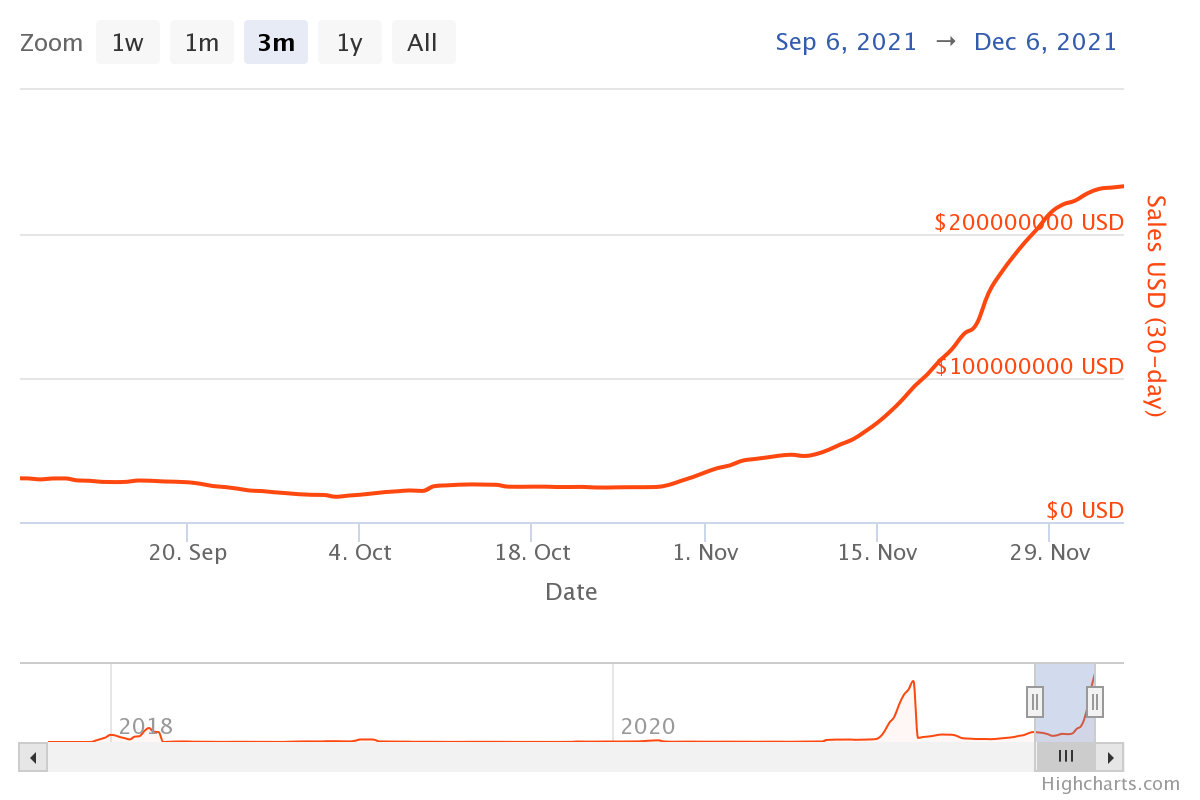Screen dimensions: 1200x800
Task: Show All data with zoom button
Action: tap(422, 43)
